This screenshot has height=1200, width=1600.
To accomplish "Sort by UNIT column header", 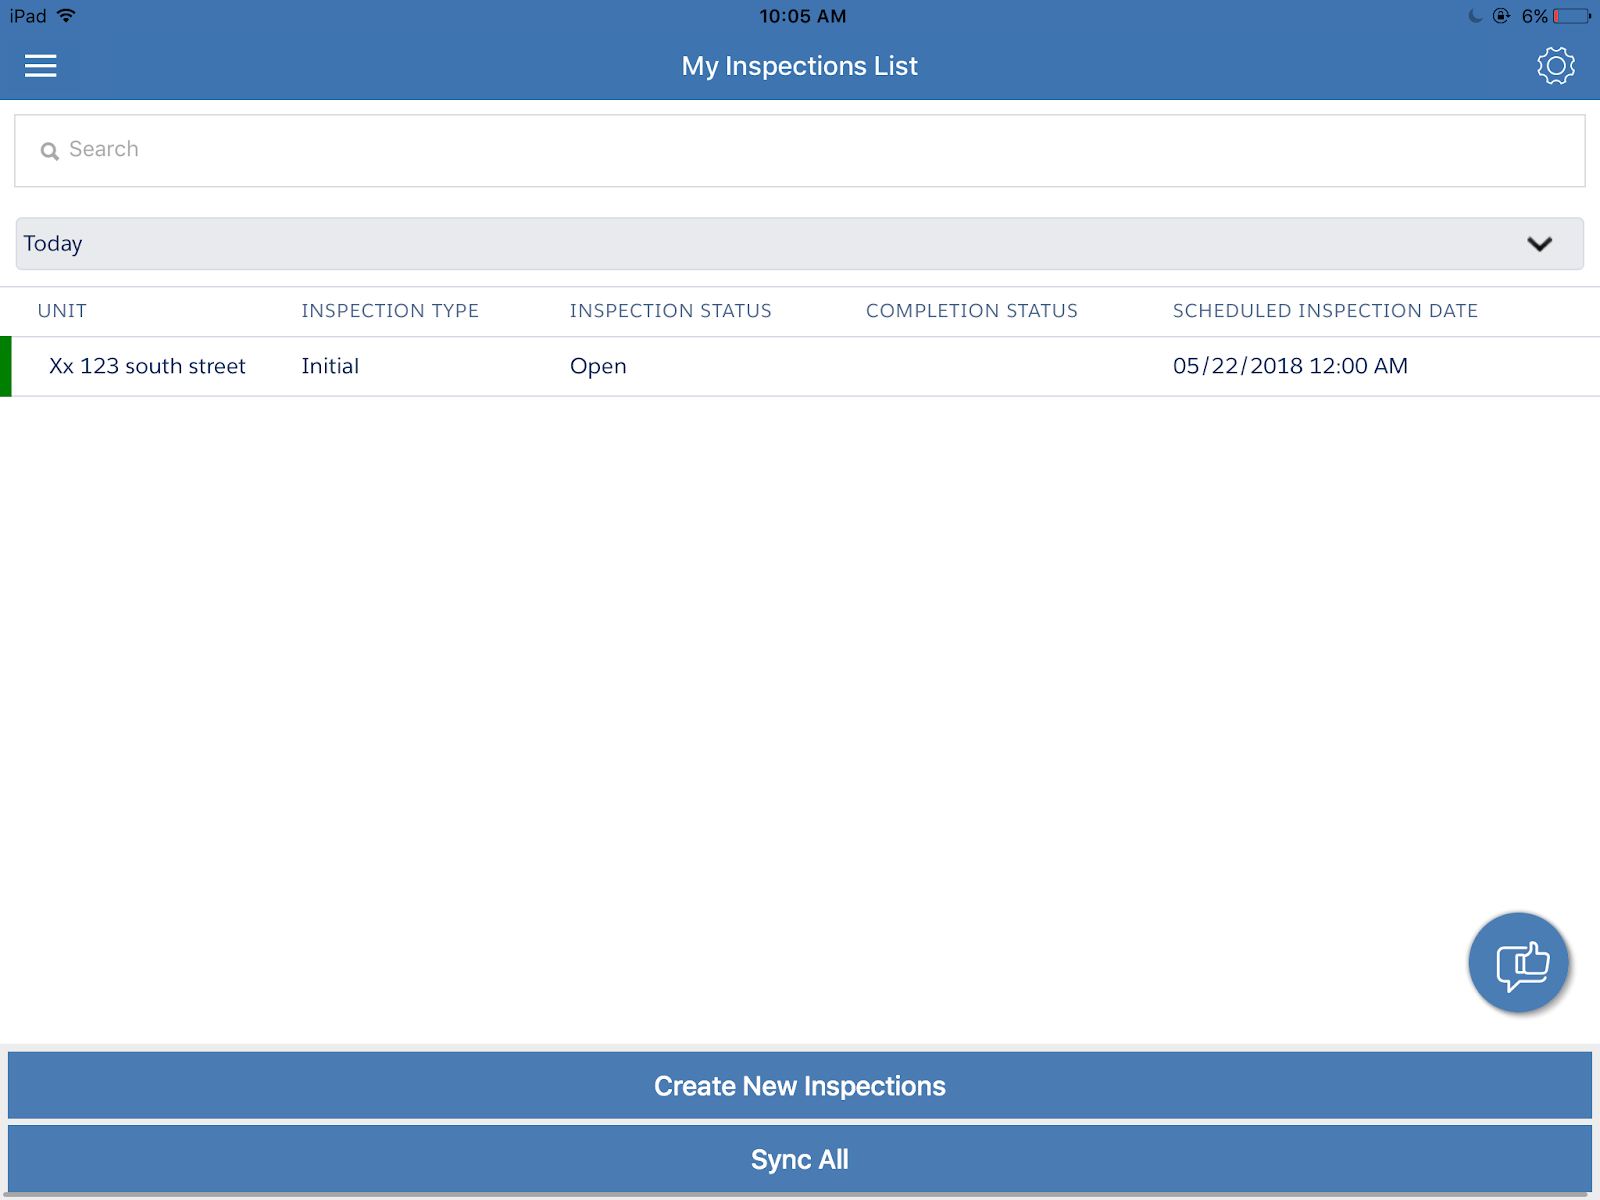I will click(x=62, y=311).
